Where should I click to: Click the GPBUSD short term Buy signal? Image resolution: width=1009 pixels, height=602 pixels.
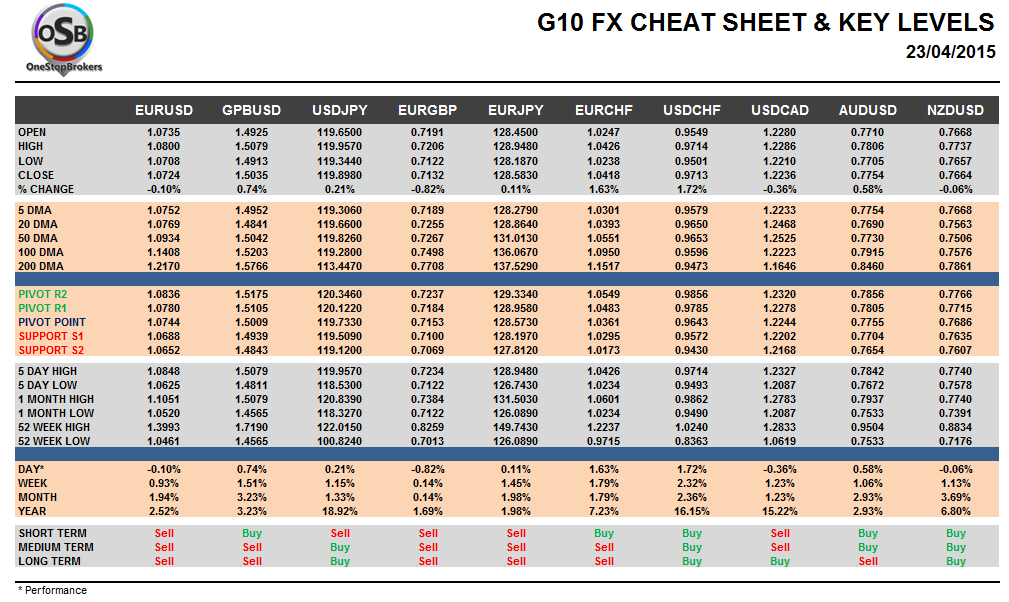click(x=252, y=534)
